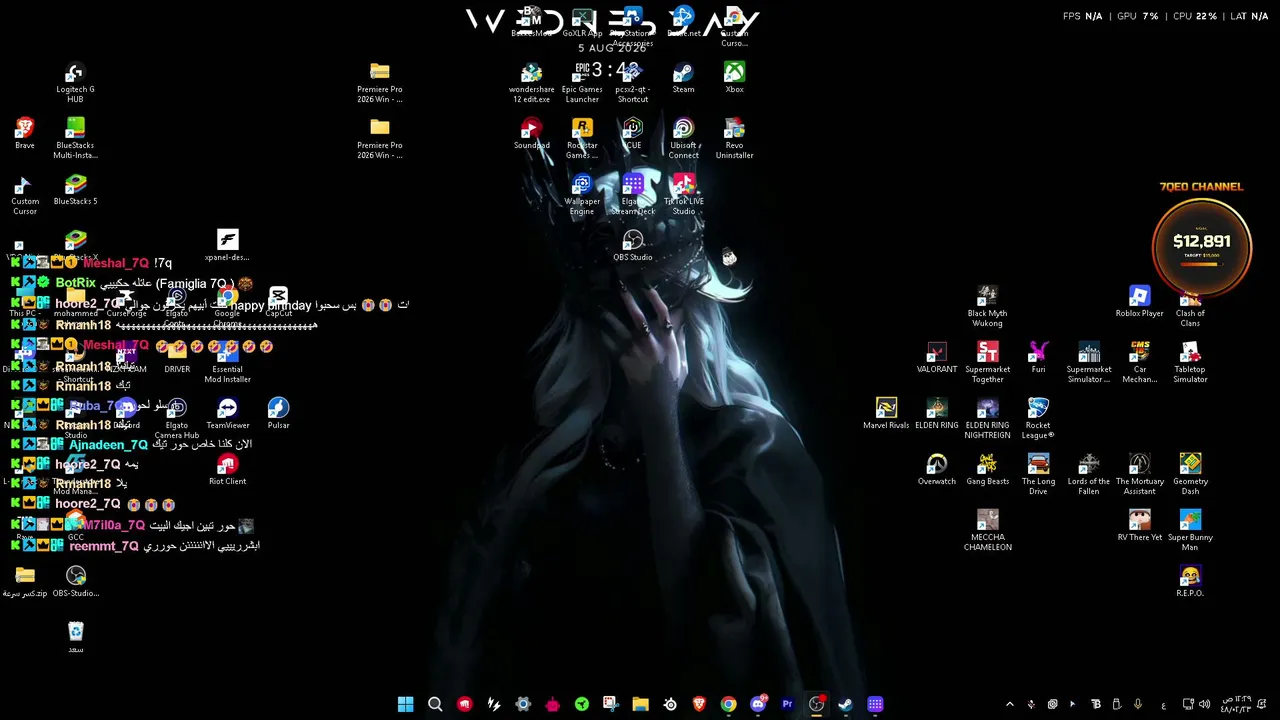Select the Supermarket Simulator desktop icon
1280x720 pixels.
click(x=1089, y=362)
